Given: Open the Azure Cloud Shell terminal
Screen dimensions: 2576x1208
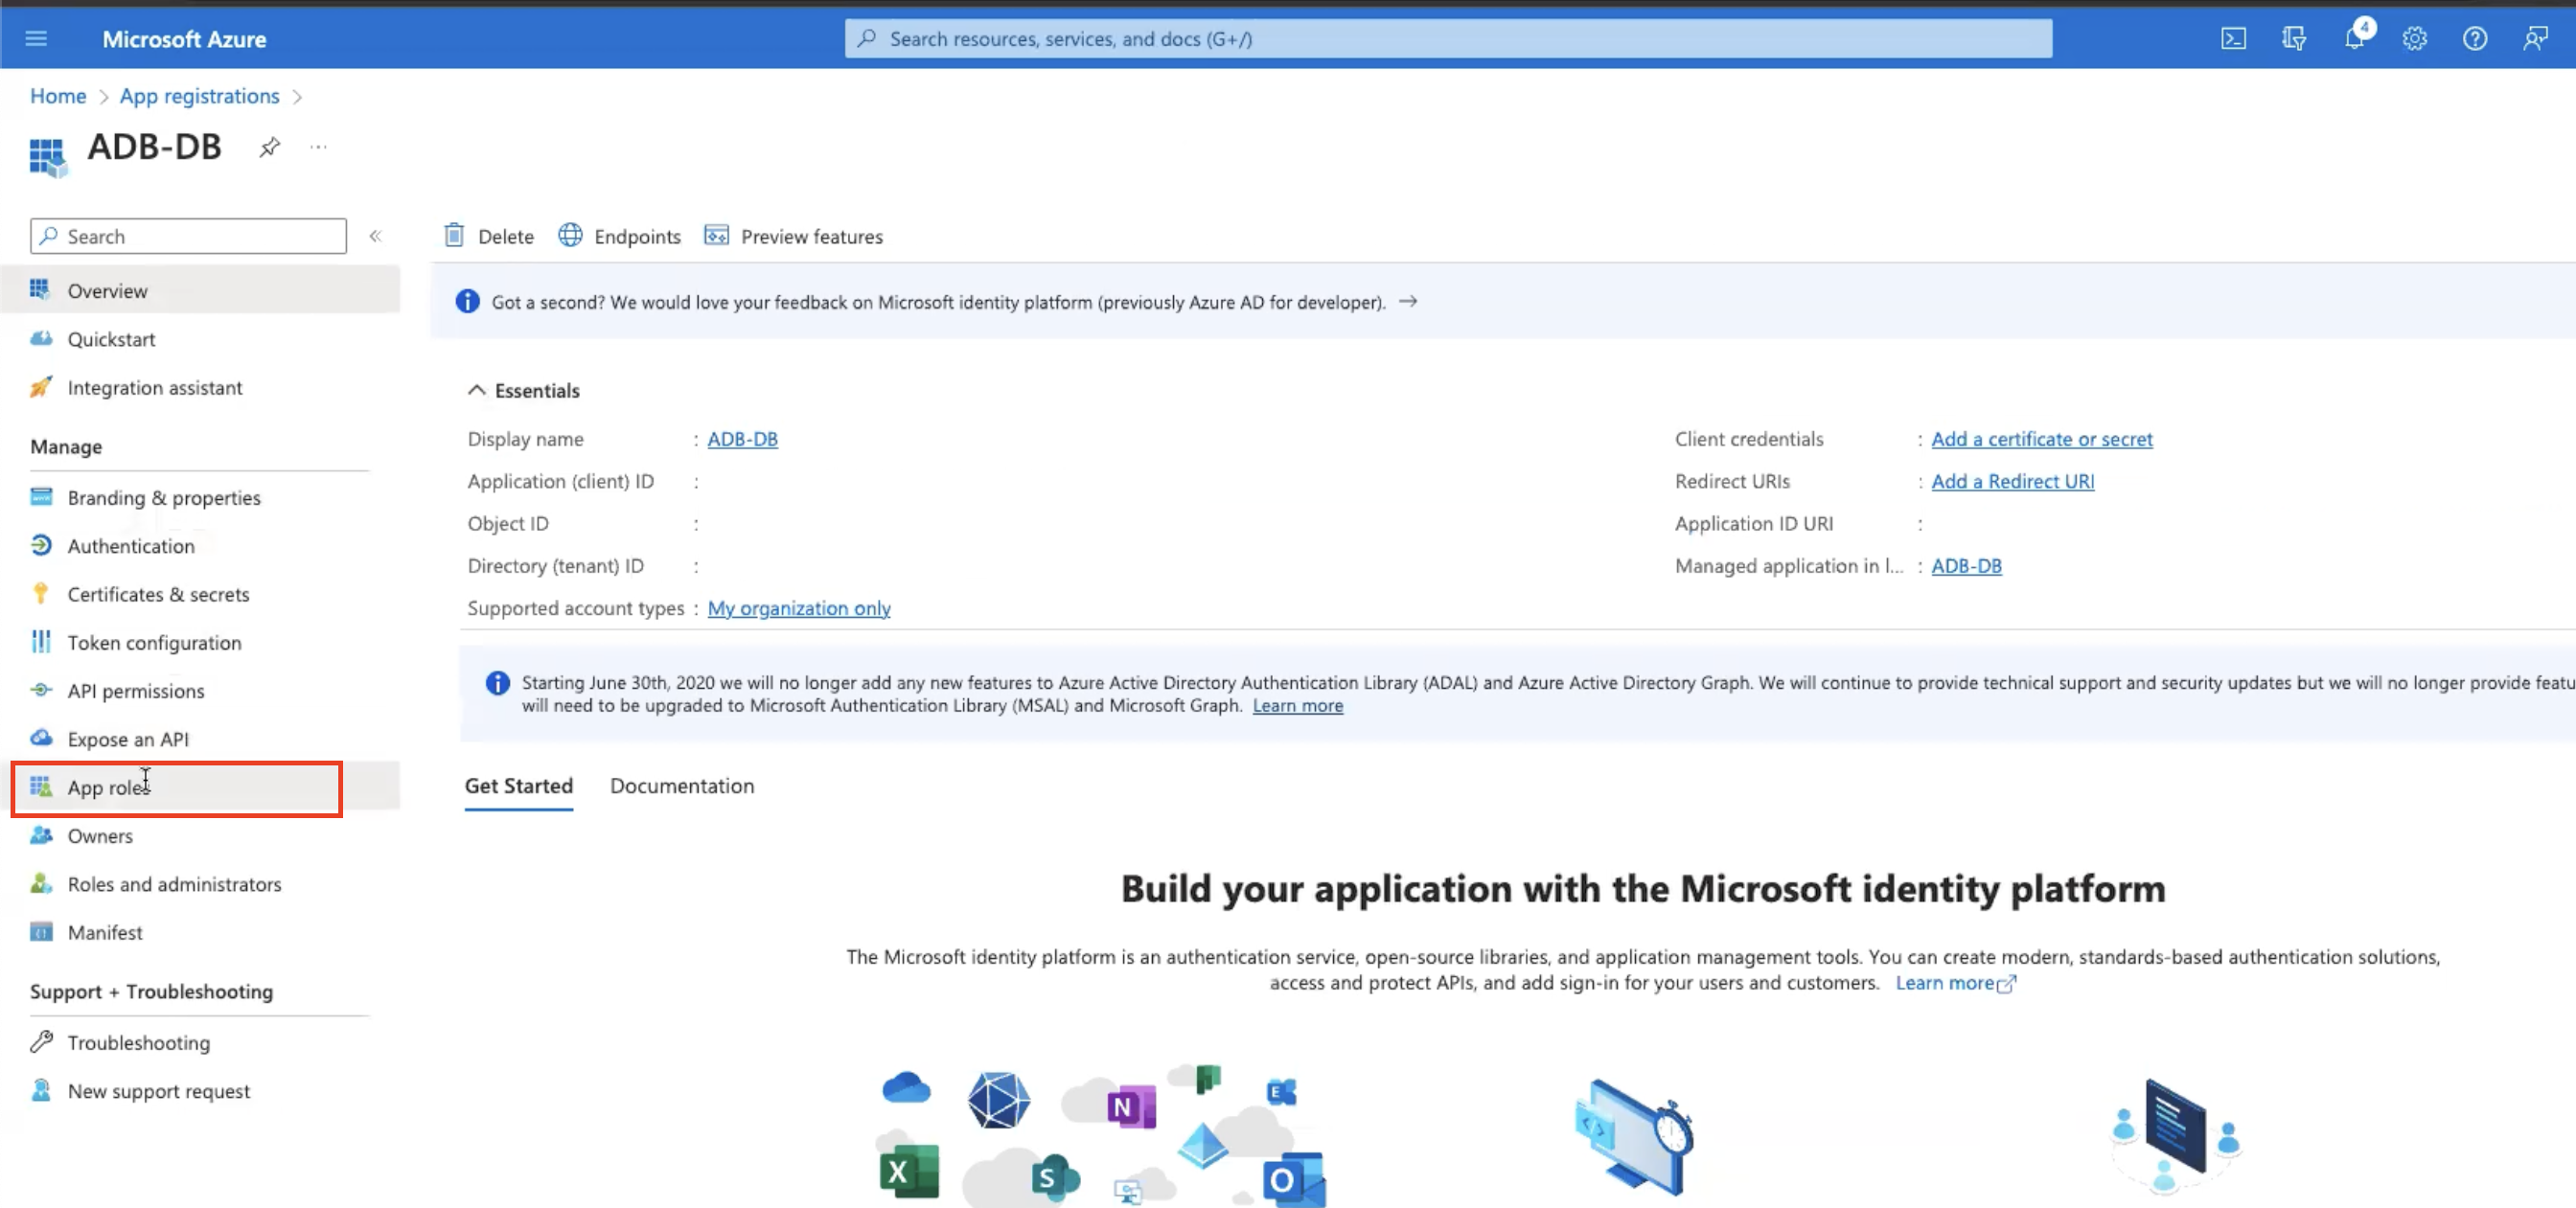Looking at the screenshot, I should point(2233,38).
